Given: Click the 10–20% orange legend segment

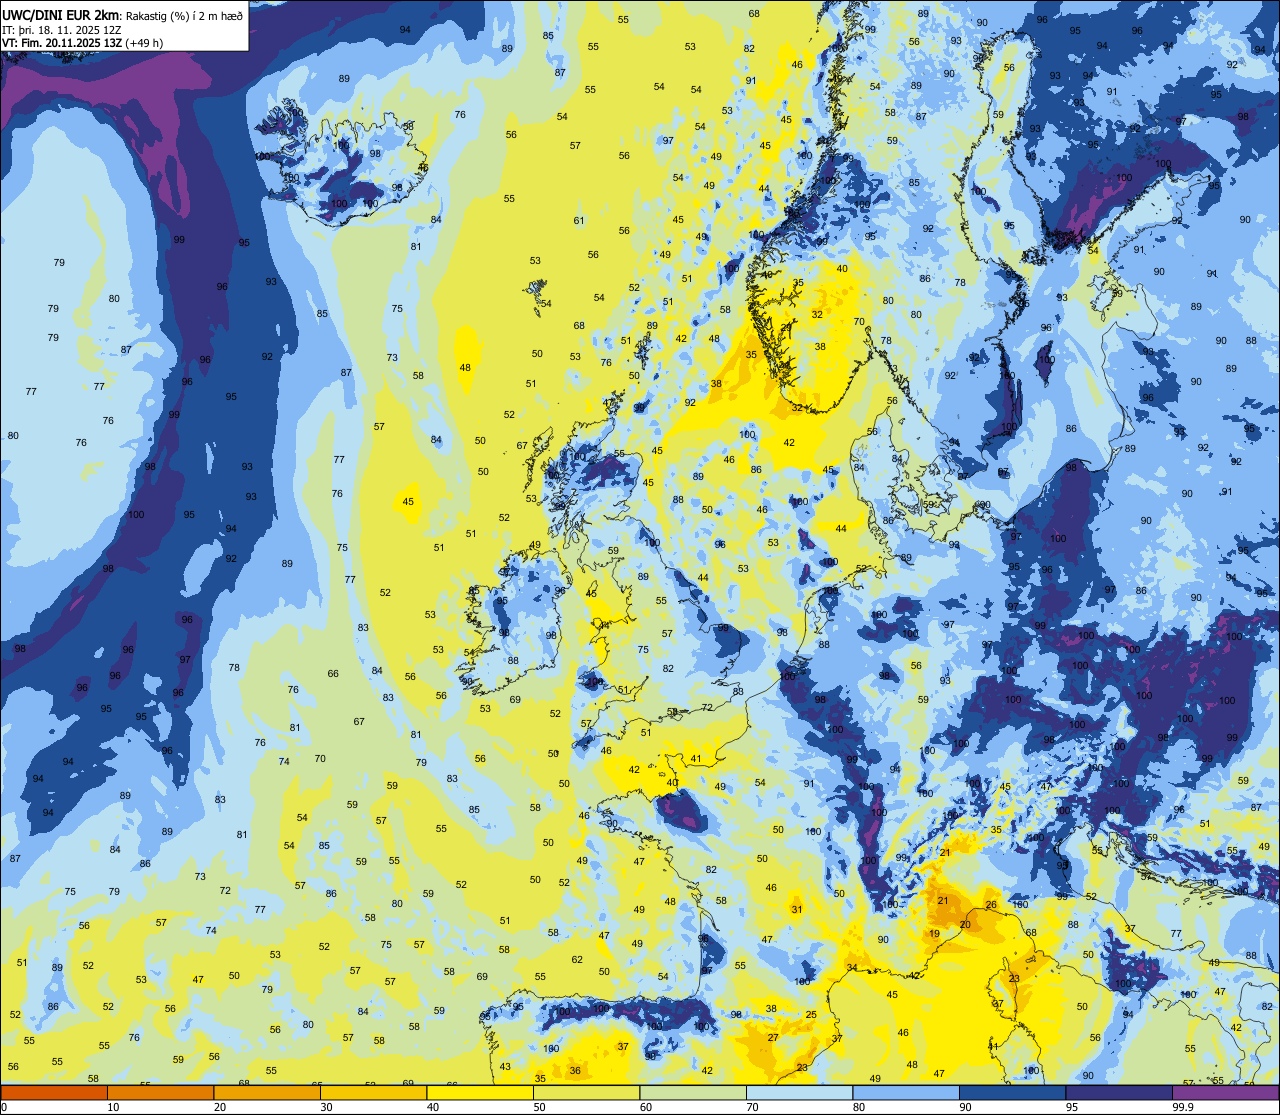Looking at the screenshot, I should [160, 1093].
